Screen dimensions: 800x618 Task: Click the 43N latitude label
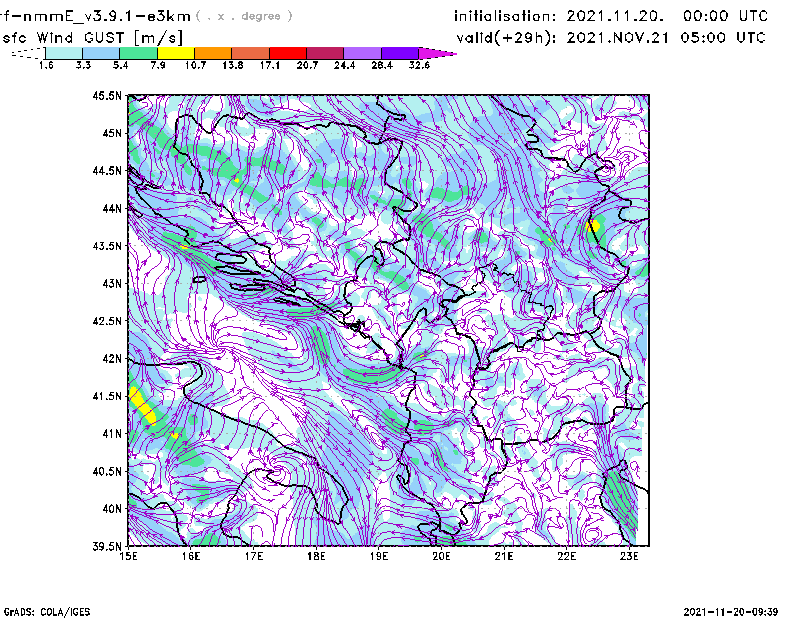tap(112, 283)
